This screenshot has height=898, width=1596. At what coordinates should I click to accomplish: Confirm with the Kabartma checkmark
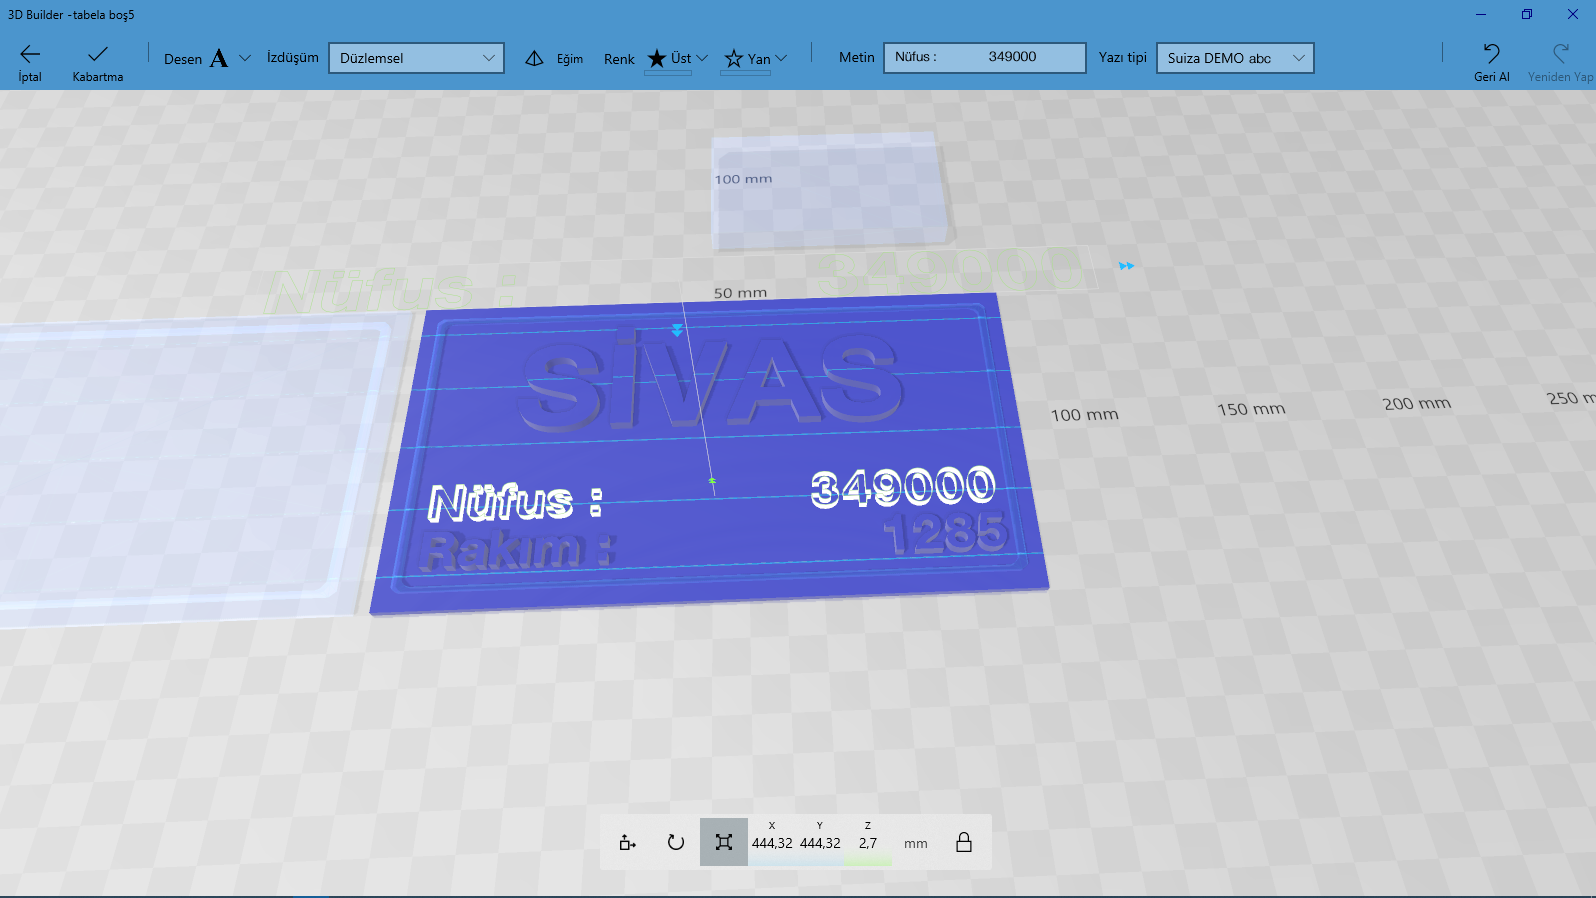[98, 54]
